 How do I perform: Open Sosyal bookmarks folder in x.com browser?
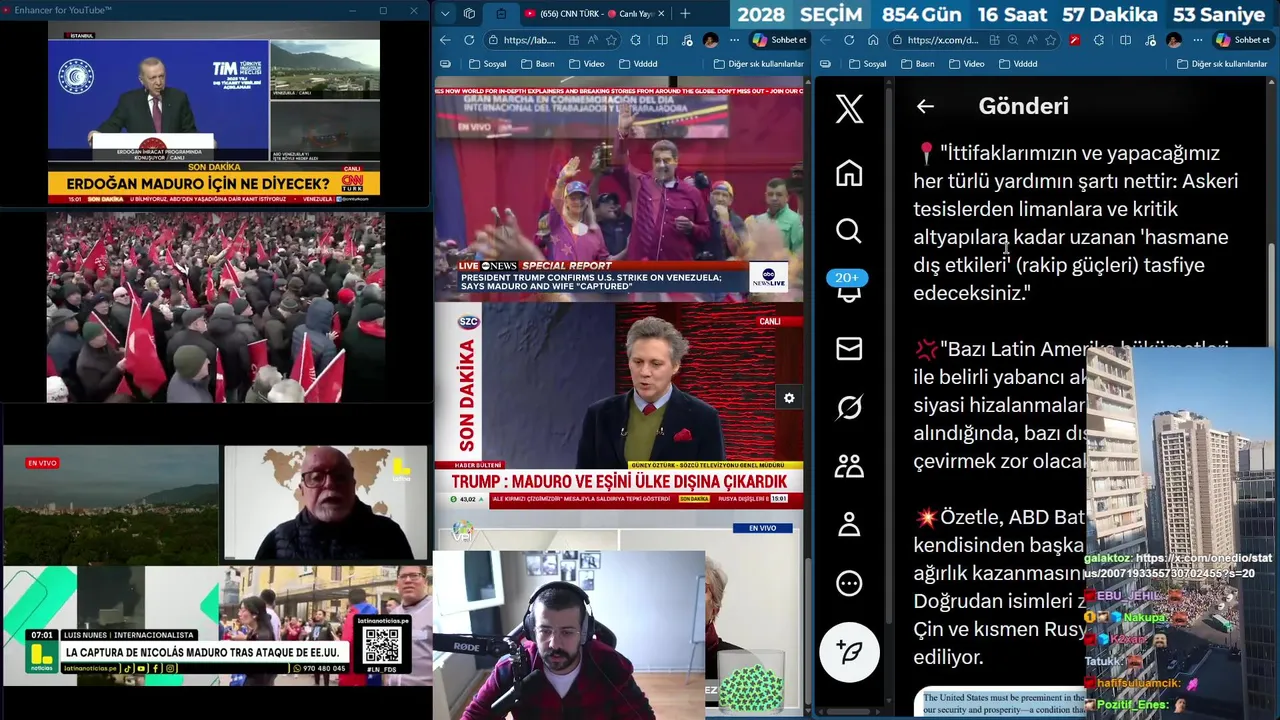tap(866, 64)
